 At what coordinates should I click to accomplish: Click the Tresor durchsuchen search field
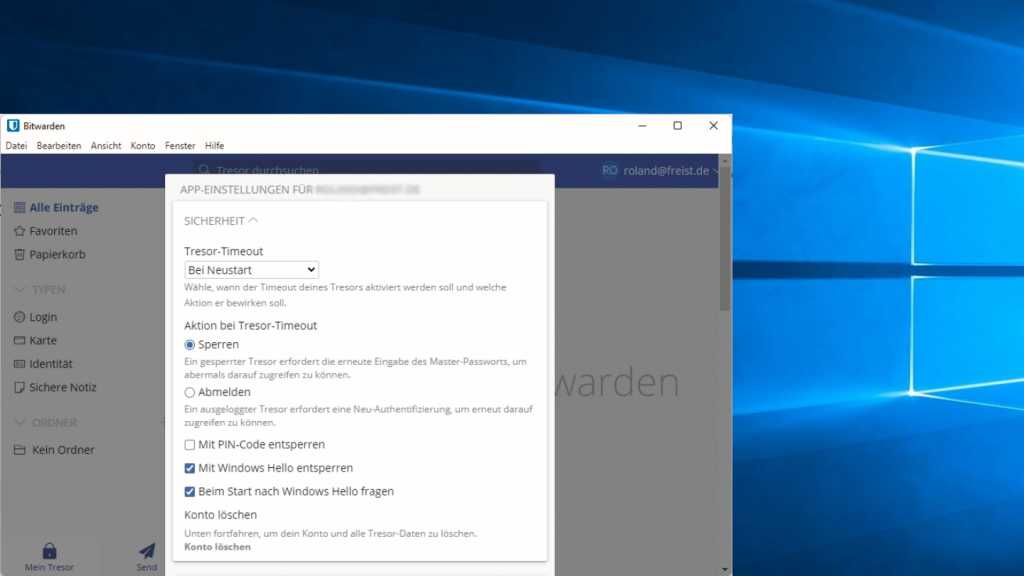coord(366,168)
